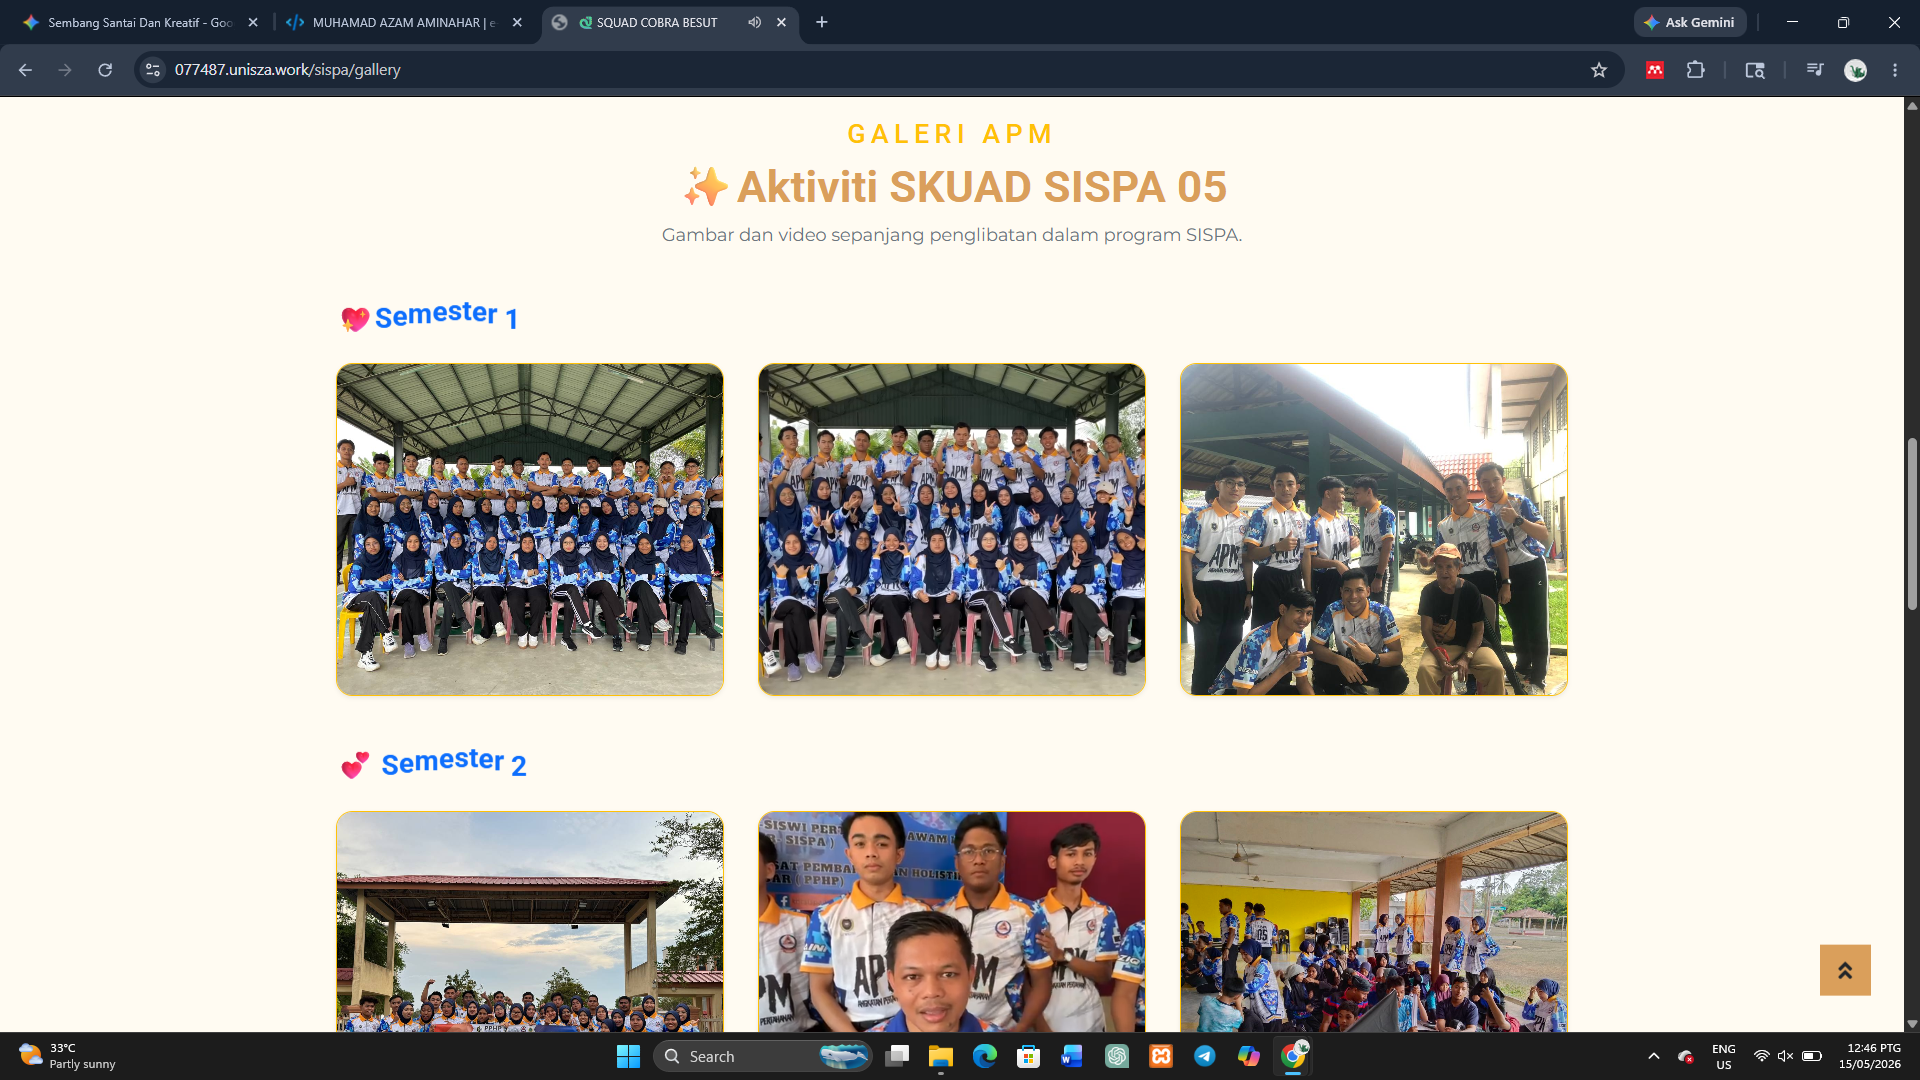Switch to Sembang Santai Dan Kreatif tab

pos(140,22)
